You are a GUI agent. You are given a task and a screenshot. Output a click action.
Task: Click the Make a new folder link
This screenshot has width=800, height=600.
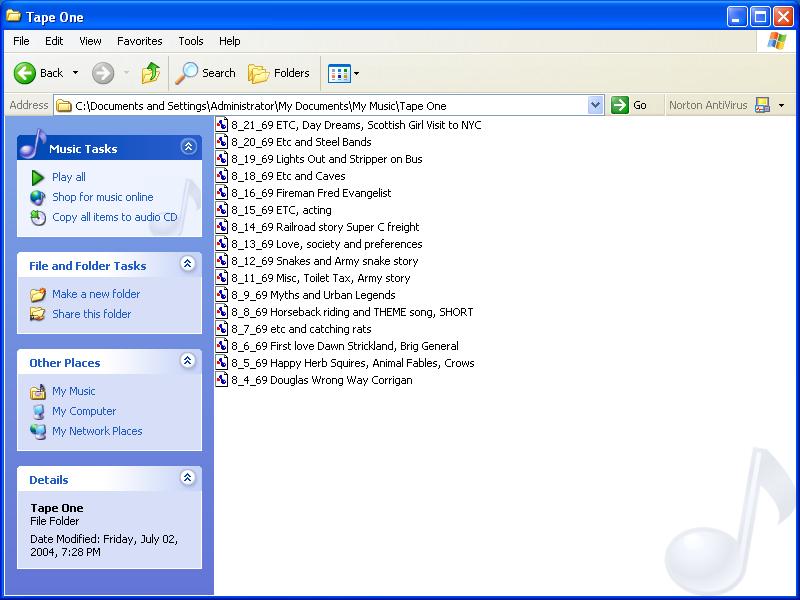coord(96,294)
